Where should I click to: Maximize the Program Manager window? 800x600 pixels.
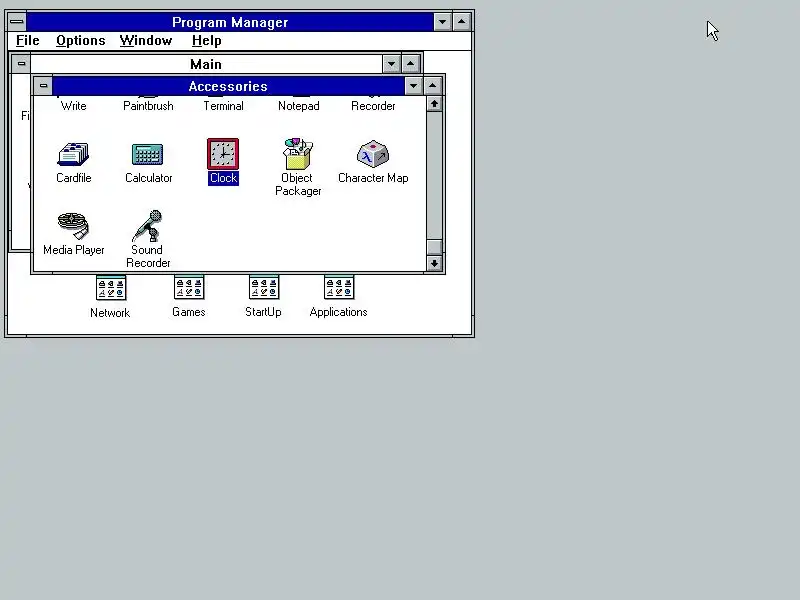pos(462,22)
